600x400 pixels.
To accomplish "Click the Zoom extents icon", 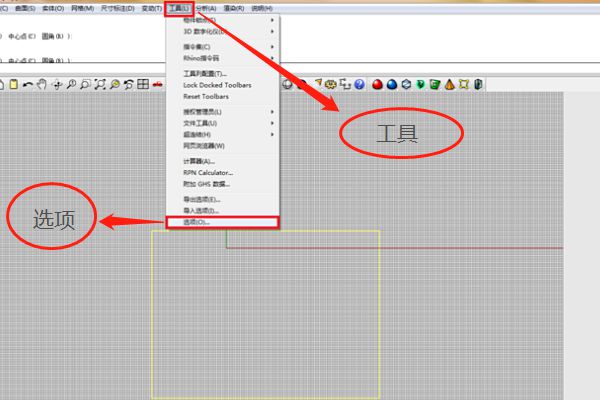I will 100,84.
